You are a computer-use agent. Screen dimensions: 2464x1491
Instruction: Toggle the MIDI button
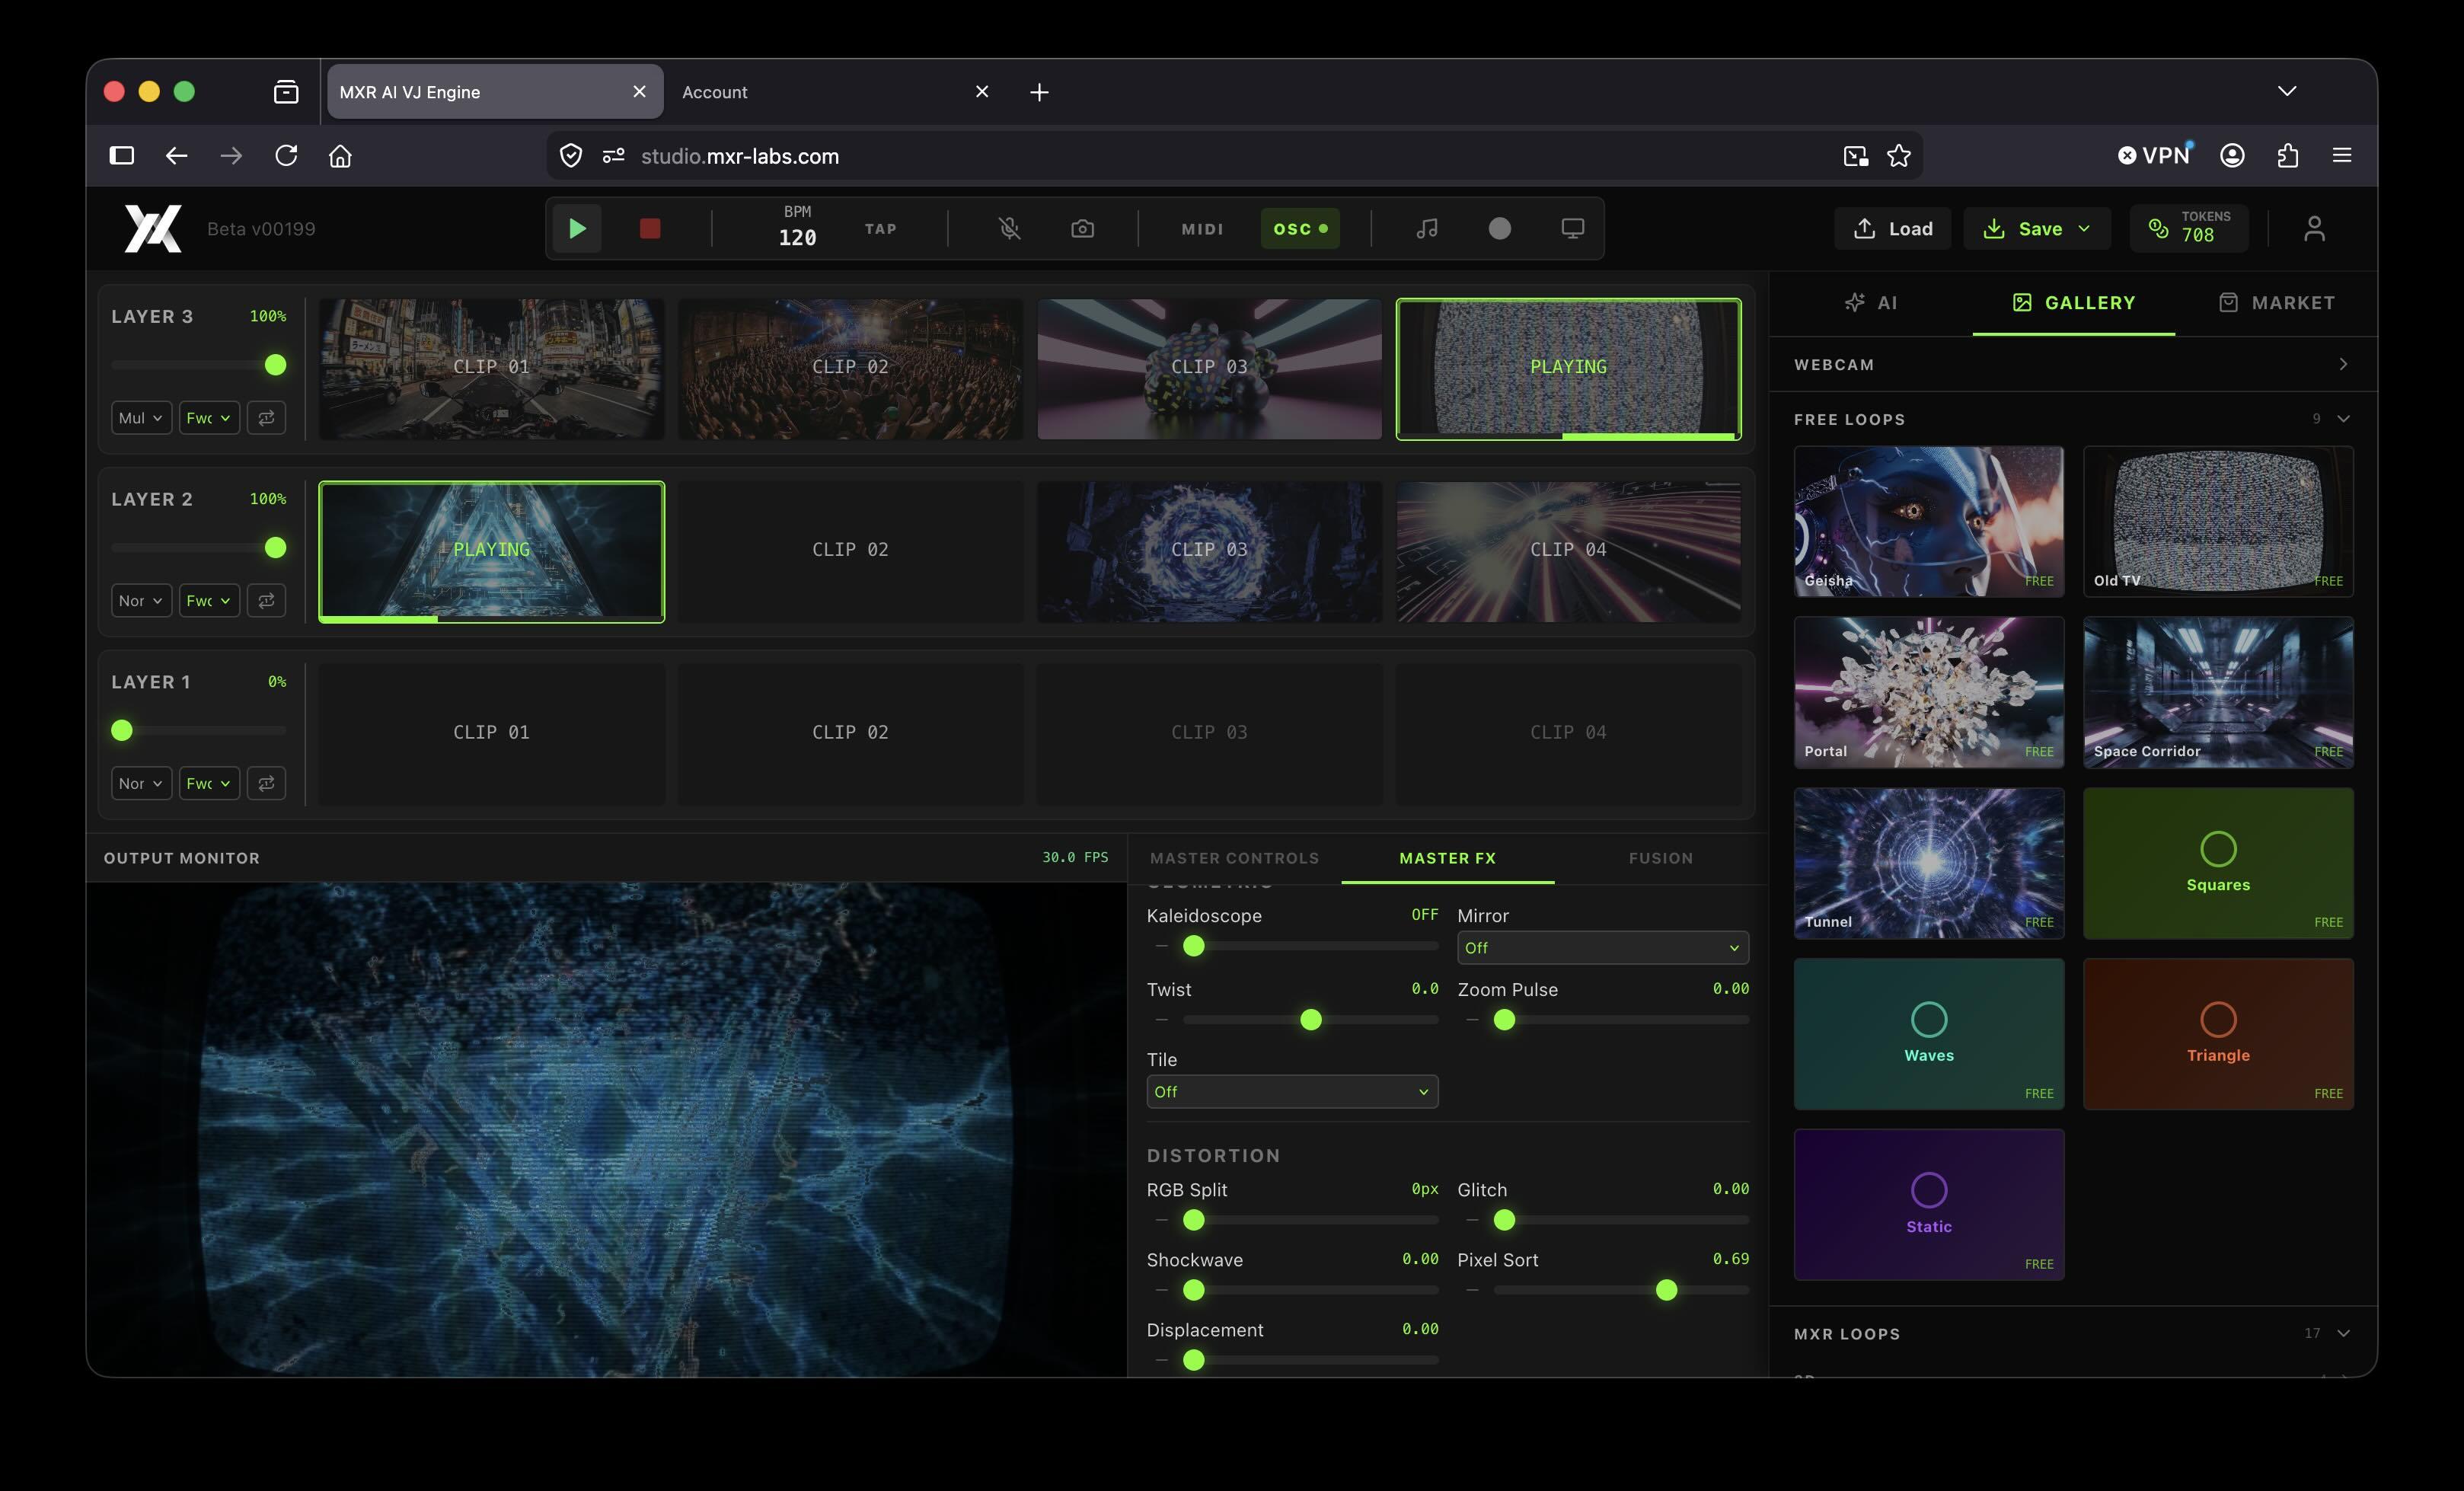point(1202,229)
